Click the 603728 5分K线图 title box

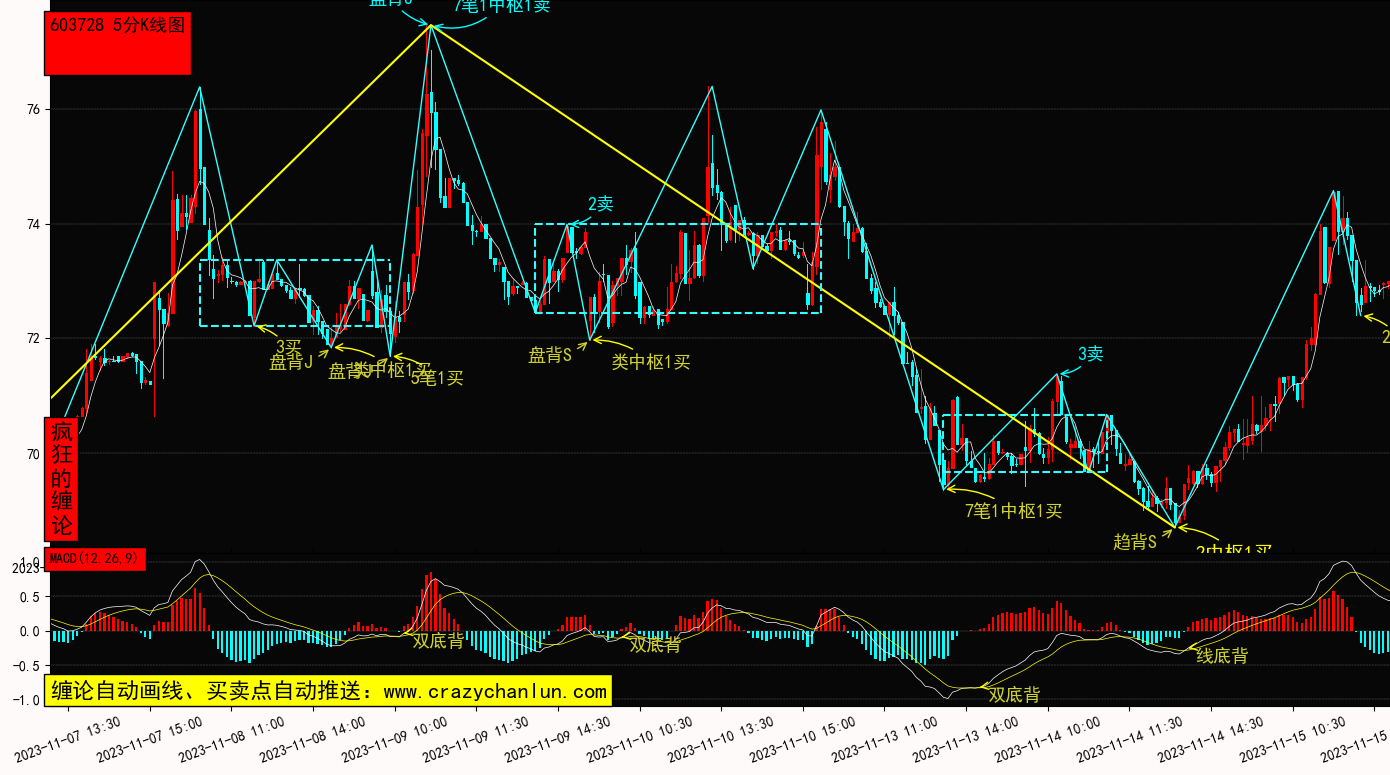coord(118,45)
